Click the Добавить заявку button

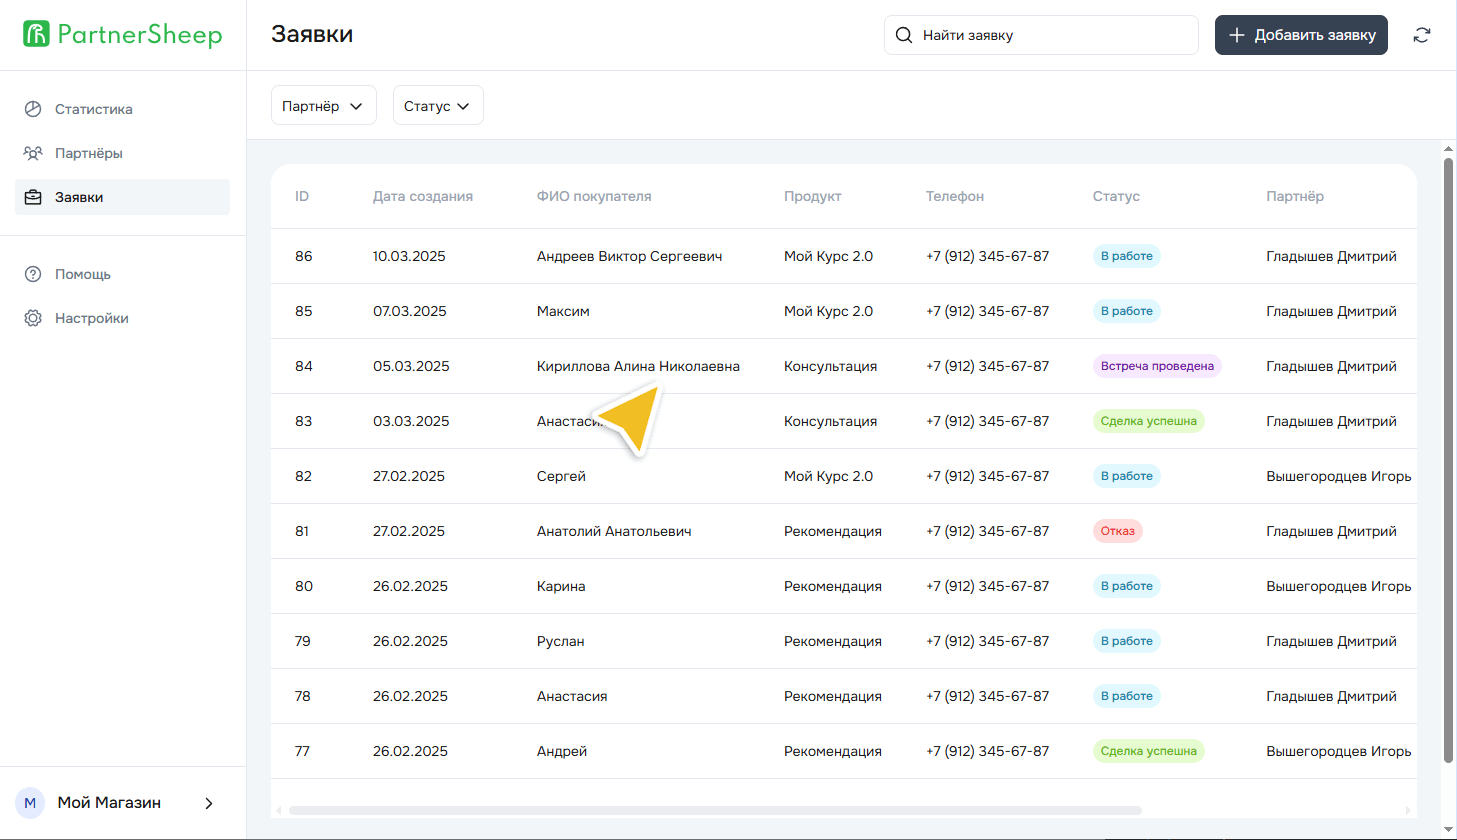point(1300,34)
